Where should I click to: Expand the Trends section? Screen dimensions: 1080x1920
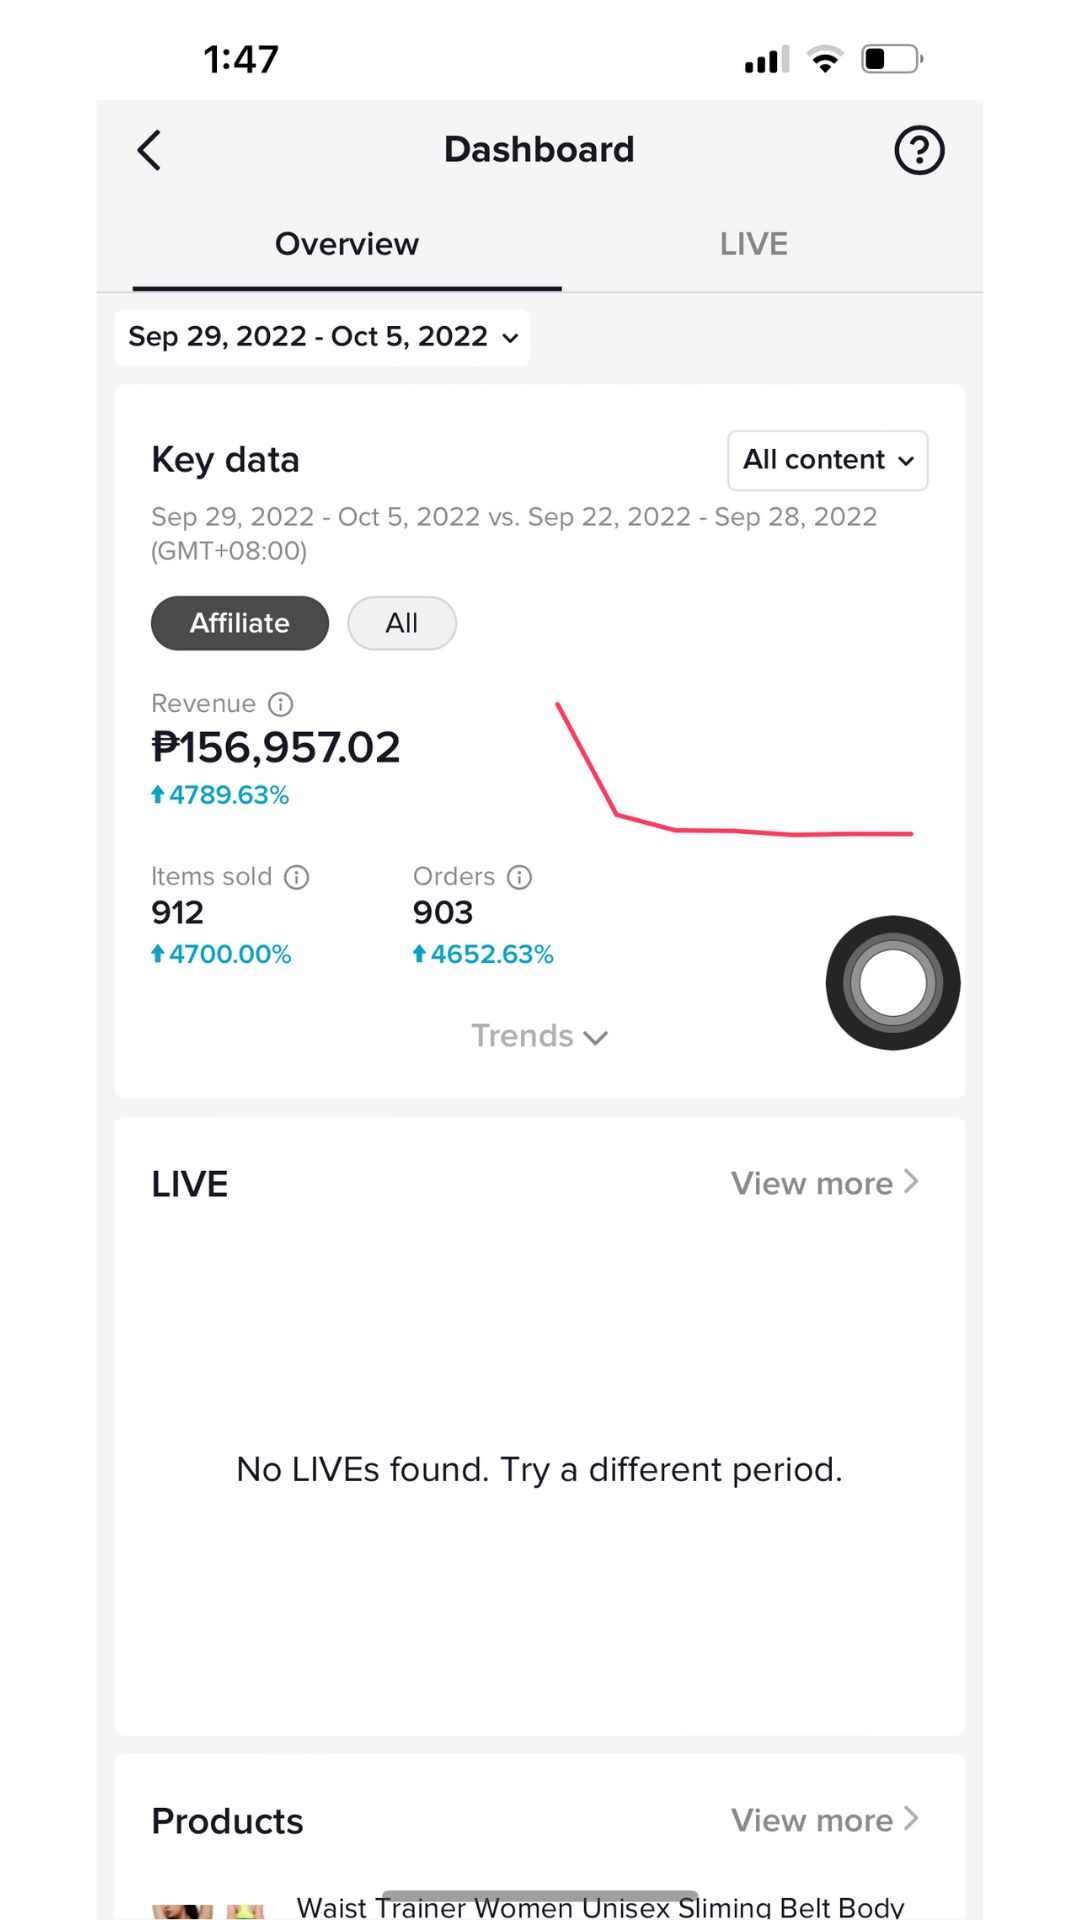[539, 1036]
